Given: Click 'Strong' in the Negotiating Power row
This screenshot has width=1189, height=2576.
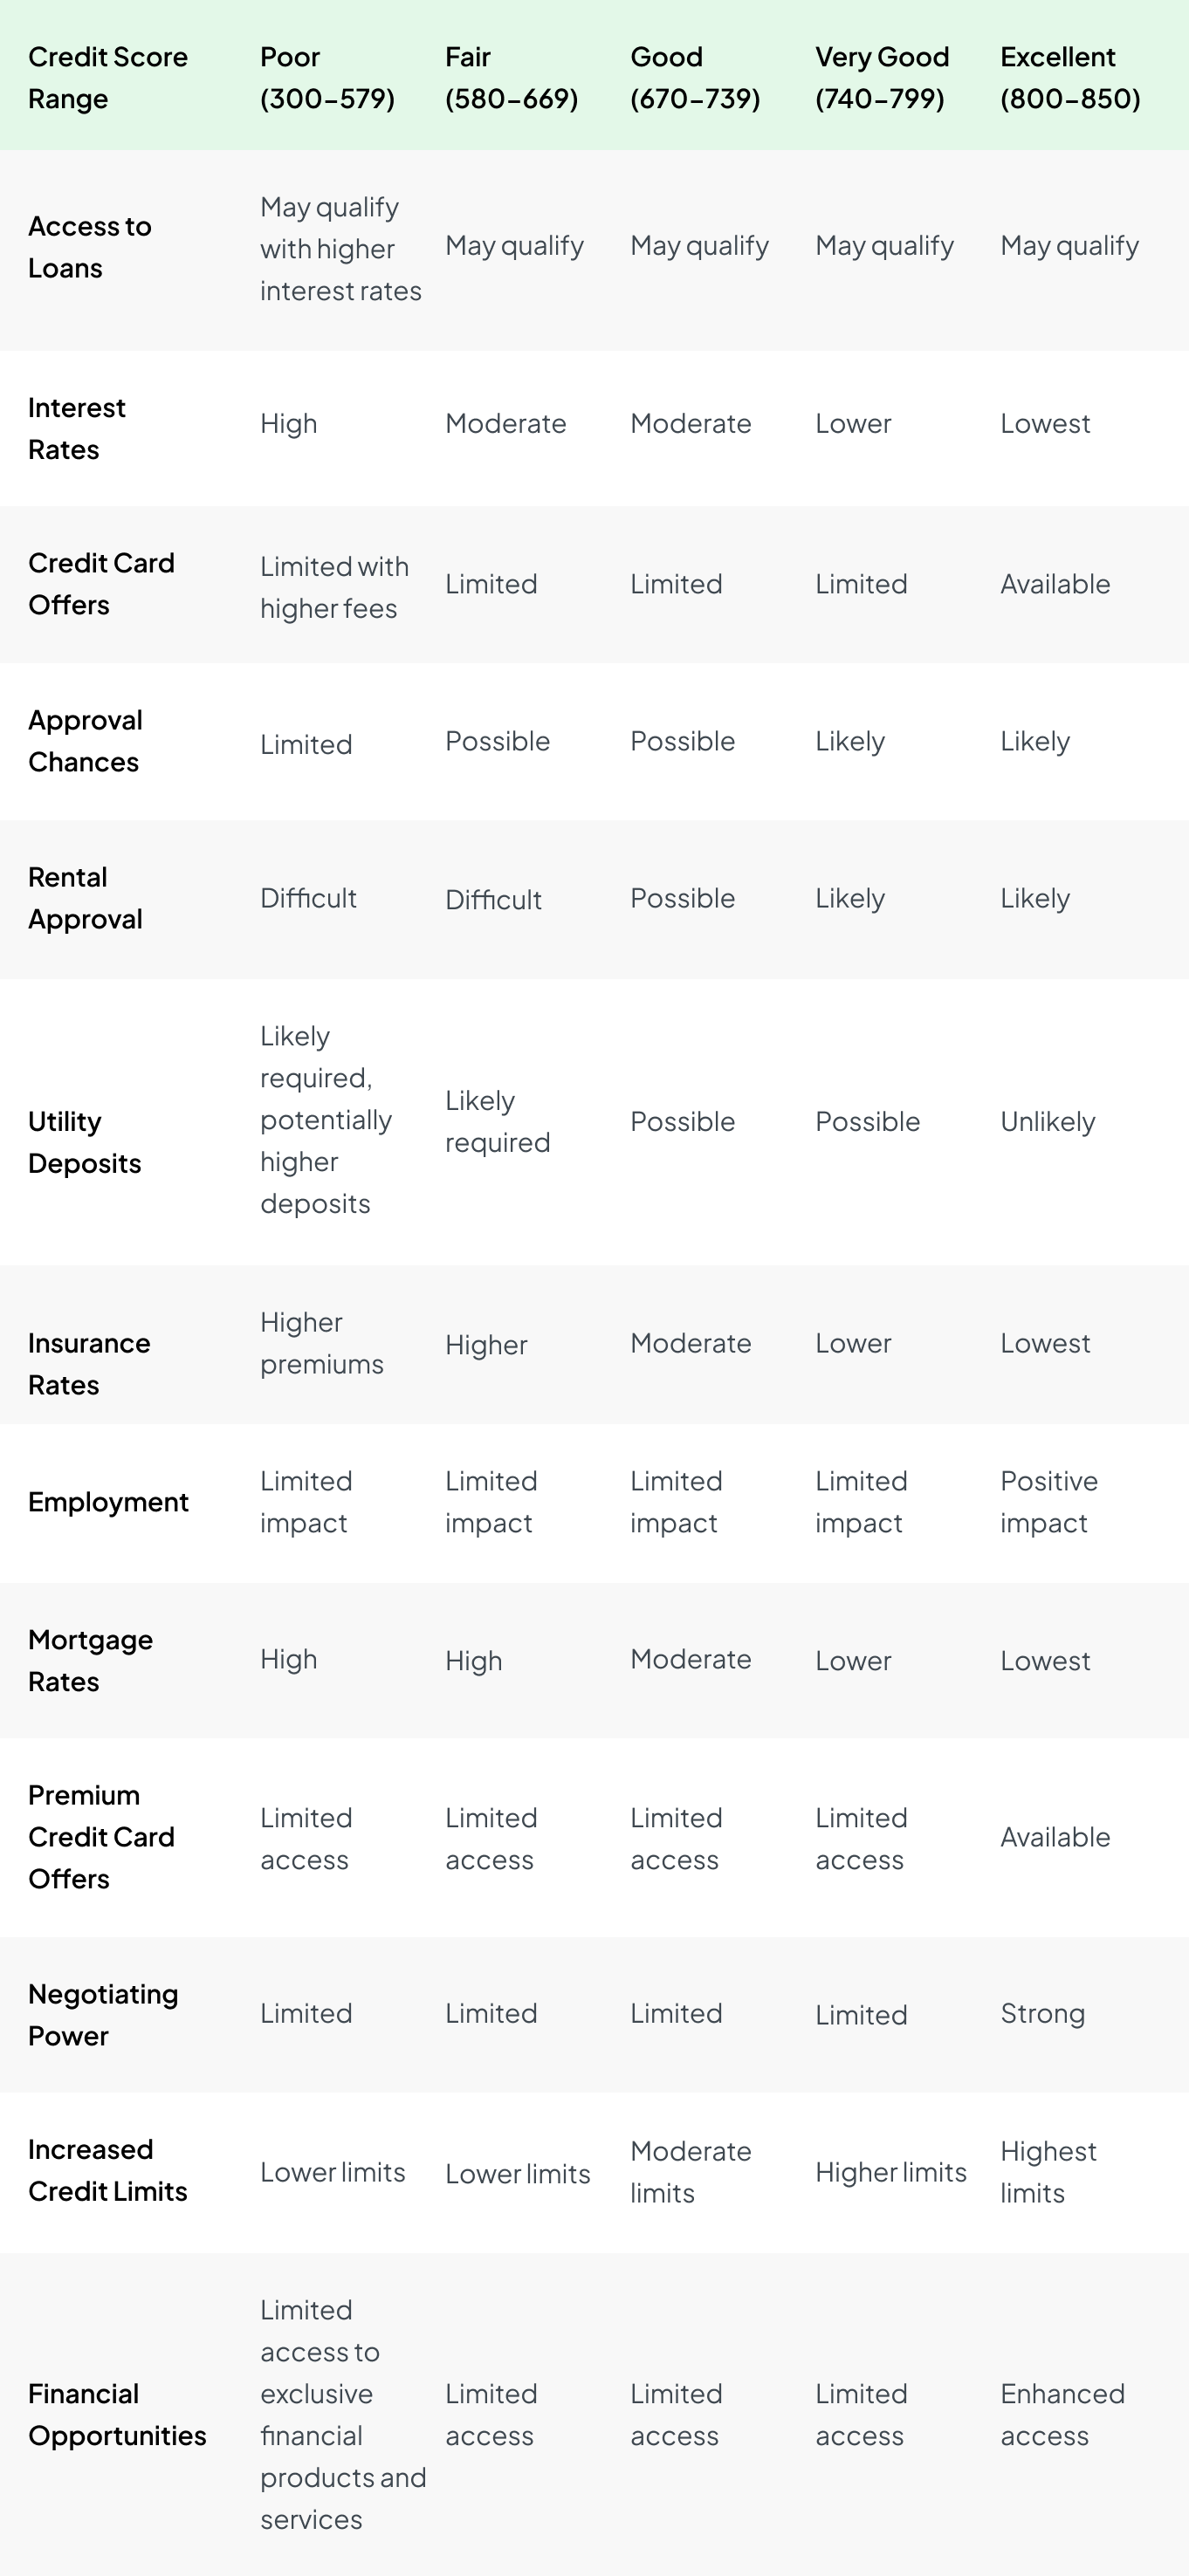Looking at the screenshot, I should click(x=1042, y=2013).
